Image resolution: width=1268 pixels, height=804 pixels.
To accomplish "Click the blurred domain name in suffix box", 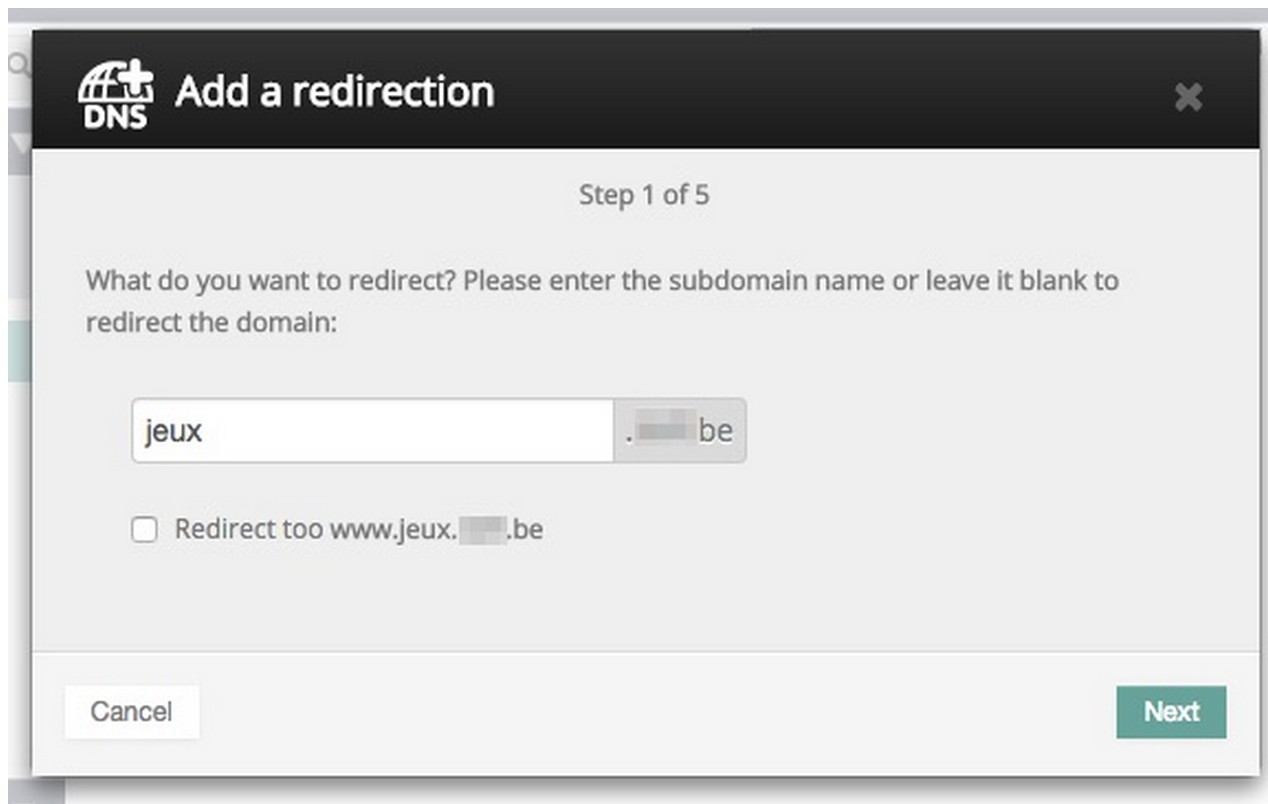I will pos(665,432).
